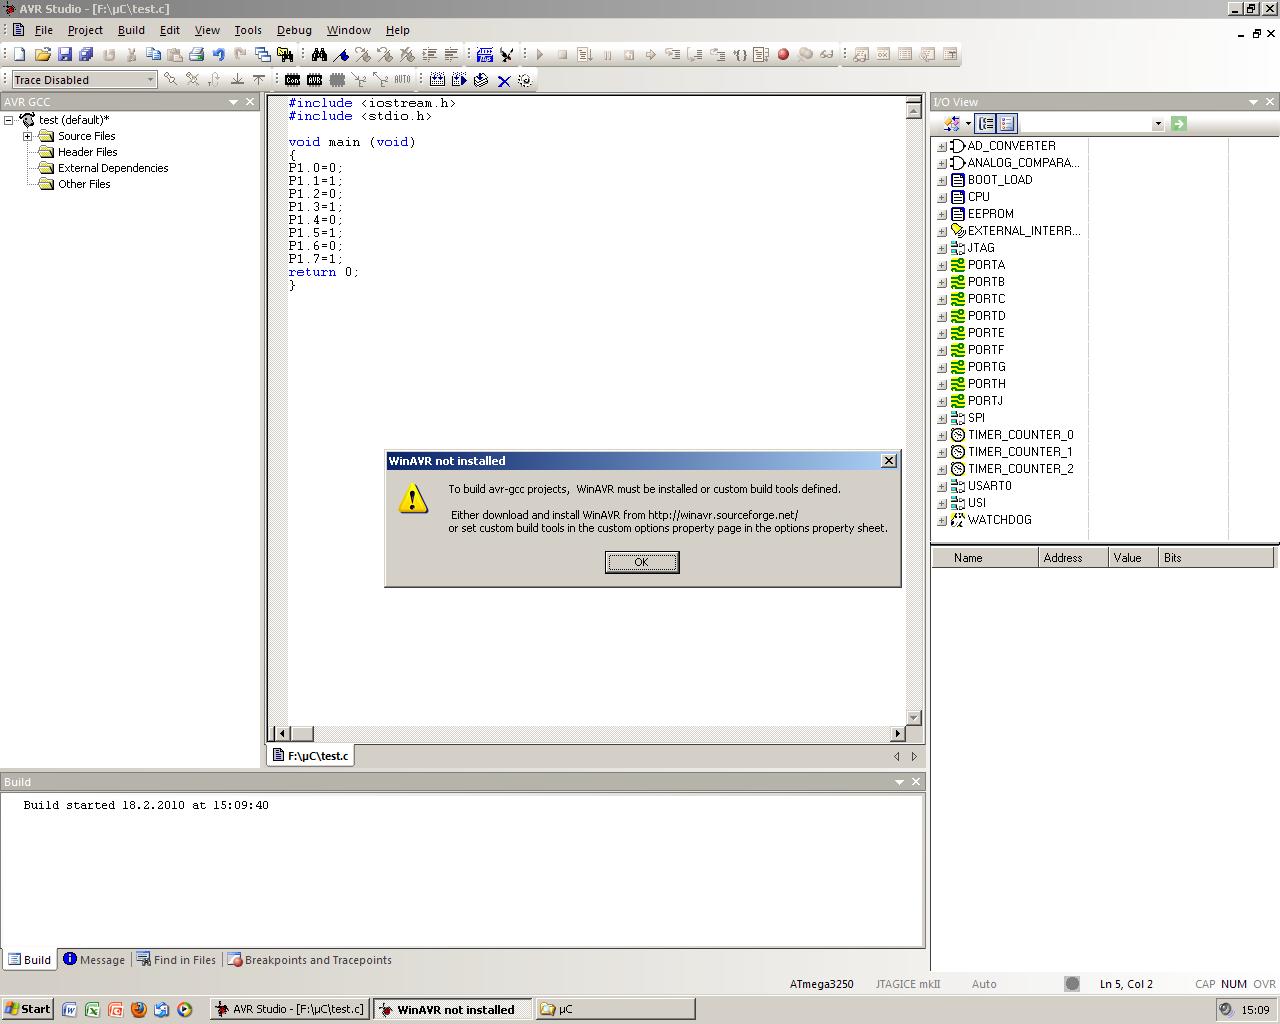
Task: Click the Find binoculars icon
Action: pyautogui.click(x=319, y=55)
